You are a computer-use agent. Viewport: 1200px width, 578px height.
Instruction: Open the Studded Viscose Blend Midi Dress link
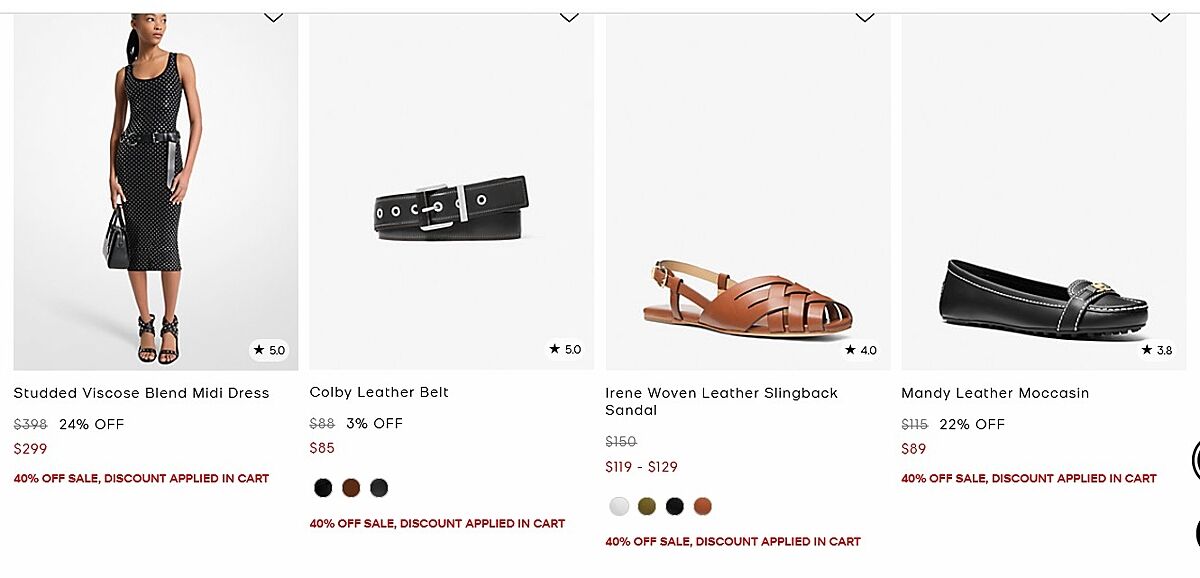point(141,393)
